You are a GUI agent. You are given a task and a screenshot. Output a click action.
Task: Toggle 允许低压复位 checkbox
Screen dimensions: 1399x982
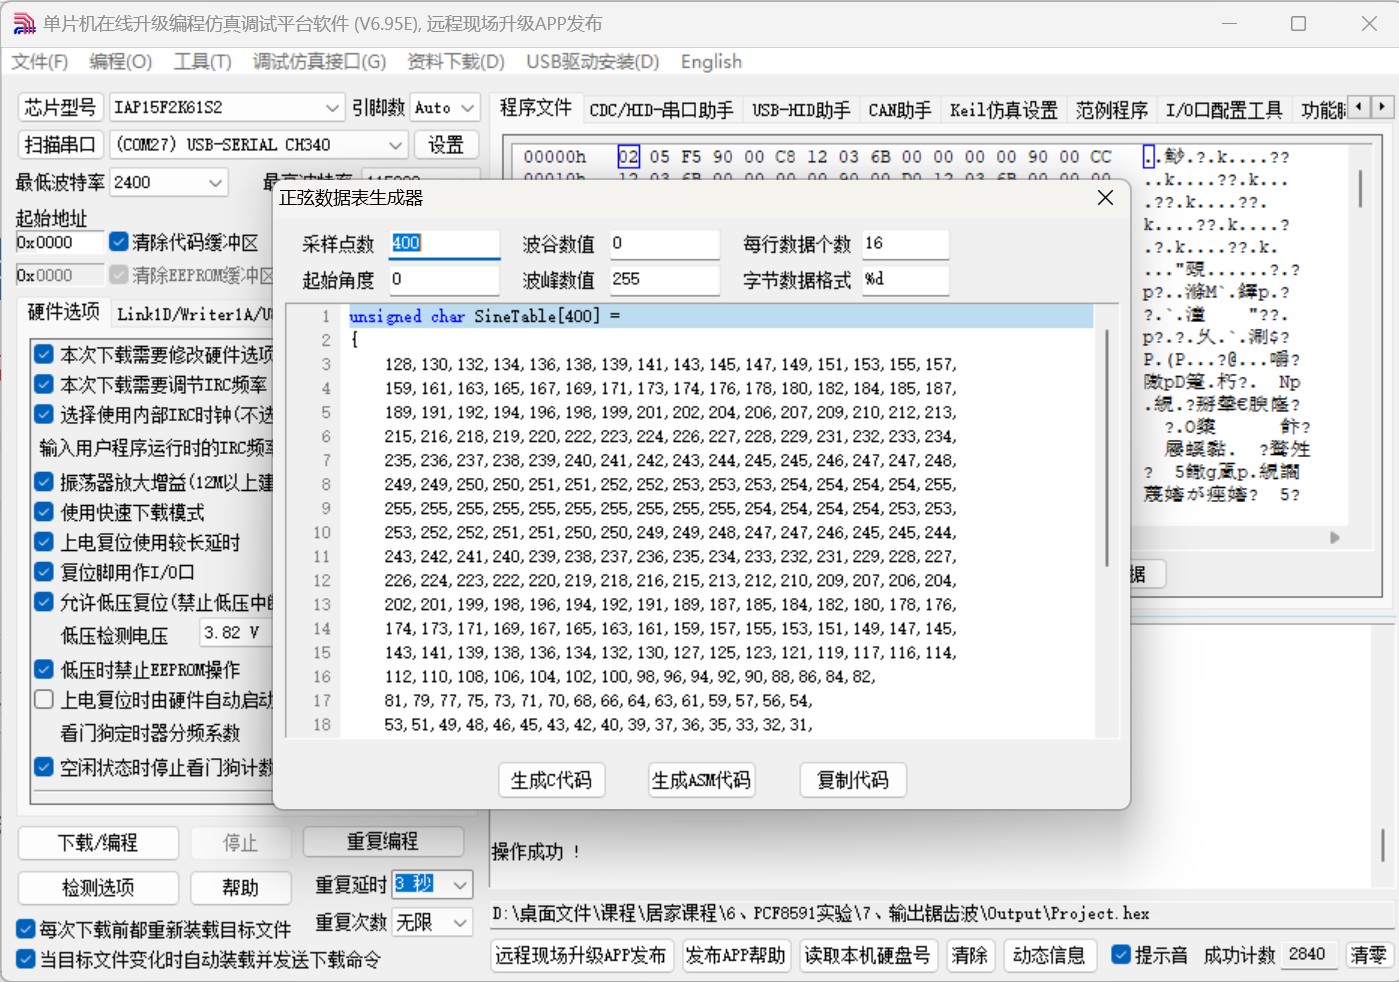pyautogui.click(x=44, y=602)
